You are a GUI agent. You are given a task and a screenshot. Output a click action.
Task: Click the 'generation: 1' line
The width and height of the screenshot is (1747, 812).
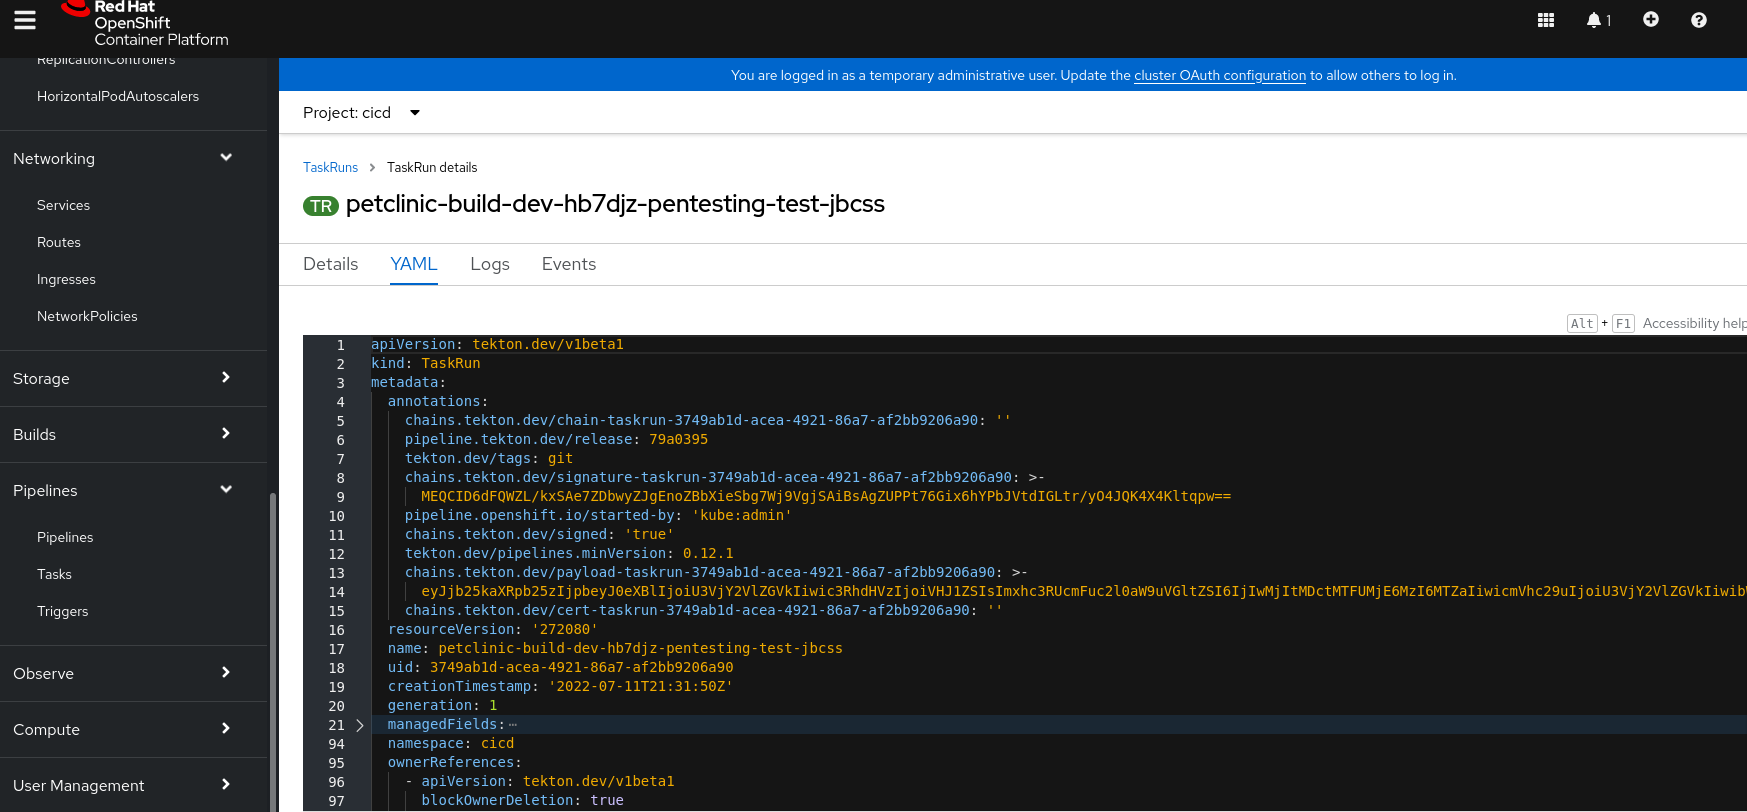[x=443, y=705]
